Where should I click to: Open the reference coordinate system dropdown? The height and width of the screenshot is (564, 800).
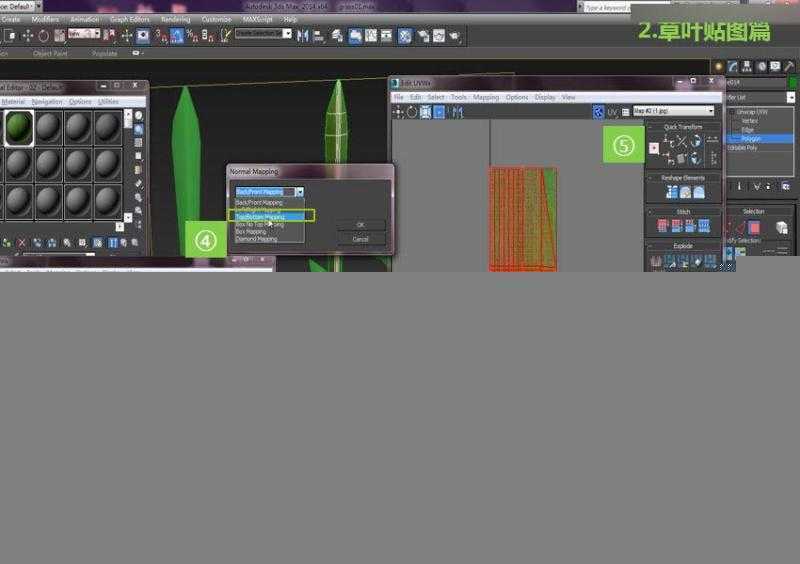[x=84, y=34]
